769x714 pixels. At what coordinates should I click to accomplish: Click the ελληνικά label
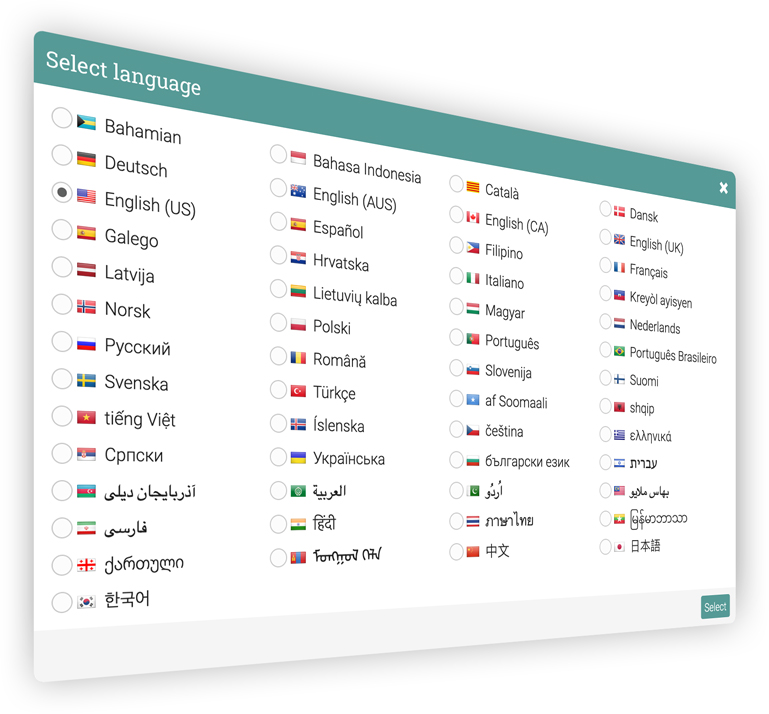coord(650,435)
